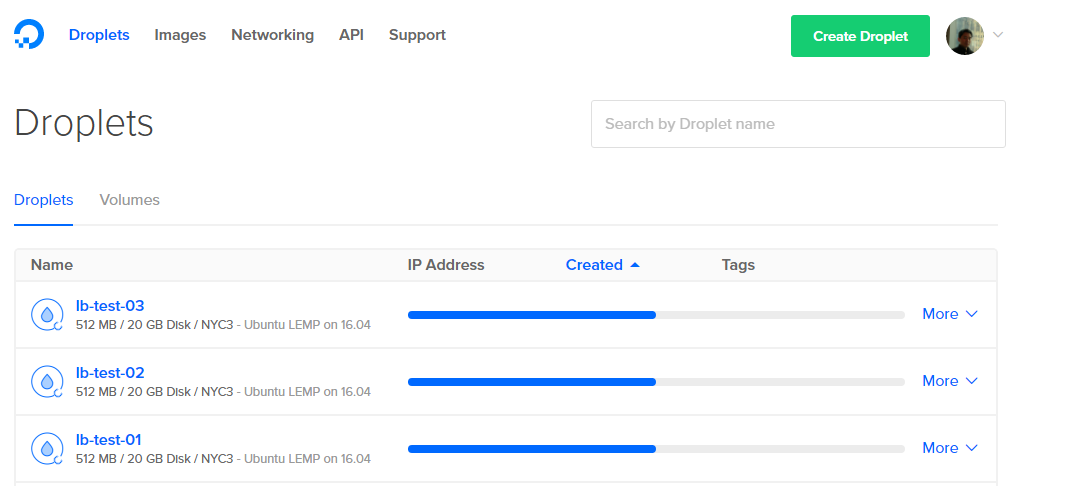
Task: Go to Droplets in the top navigation
Action: pyautogui.click(x=99, y=35)
